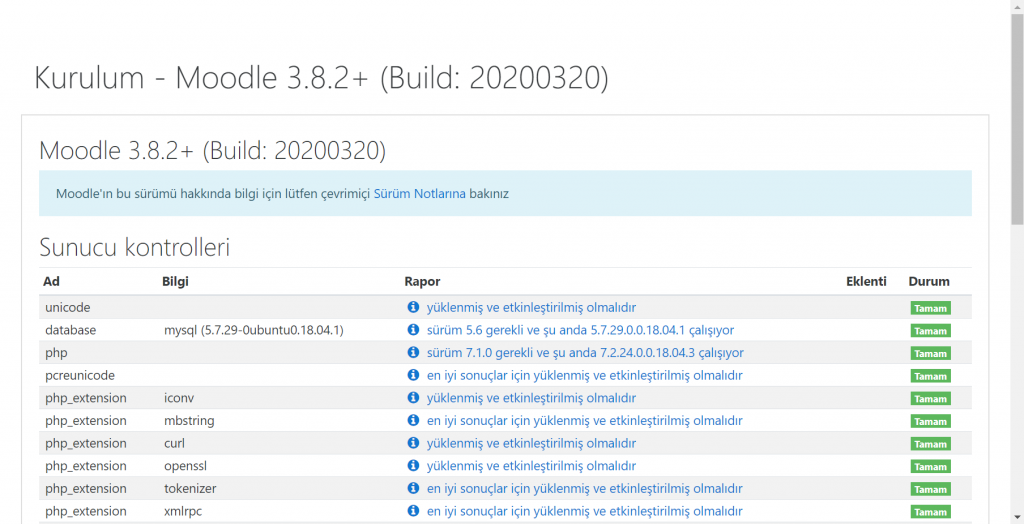
Task: Click the Tamam status badge in the database row
Action: coord(931,331)
